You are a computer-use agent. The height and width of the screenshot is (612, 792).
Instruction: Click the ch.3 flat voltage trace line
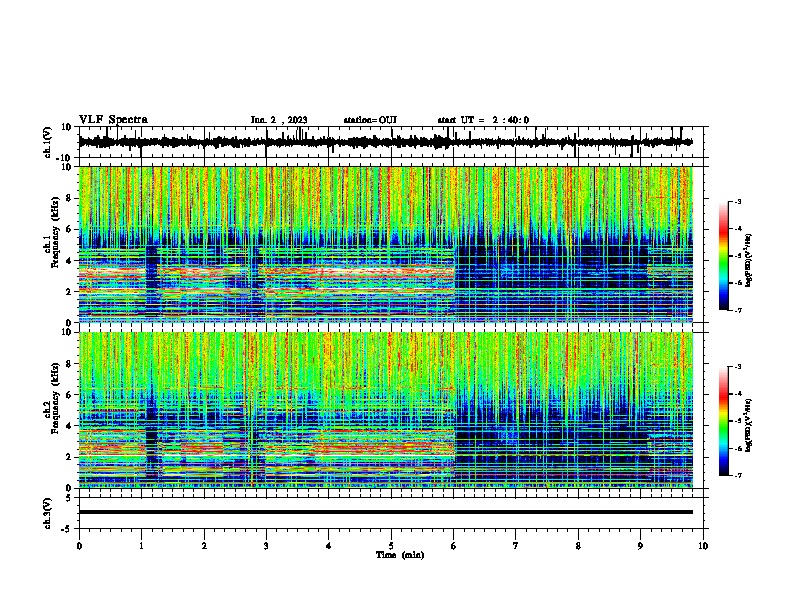[385, 512]
